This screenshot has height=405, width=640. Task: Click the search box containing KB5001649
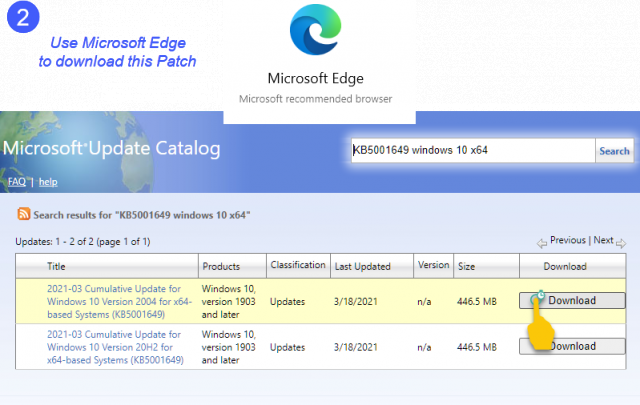coord(470,150)
